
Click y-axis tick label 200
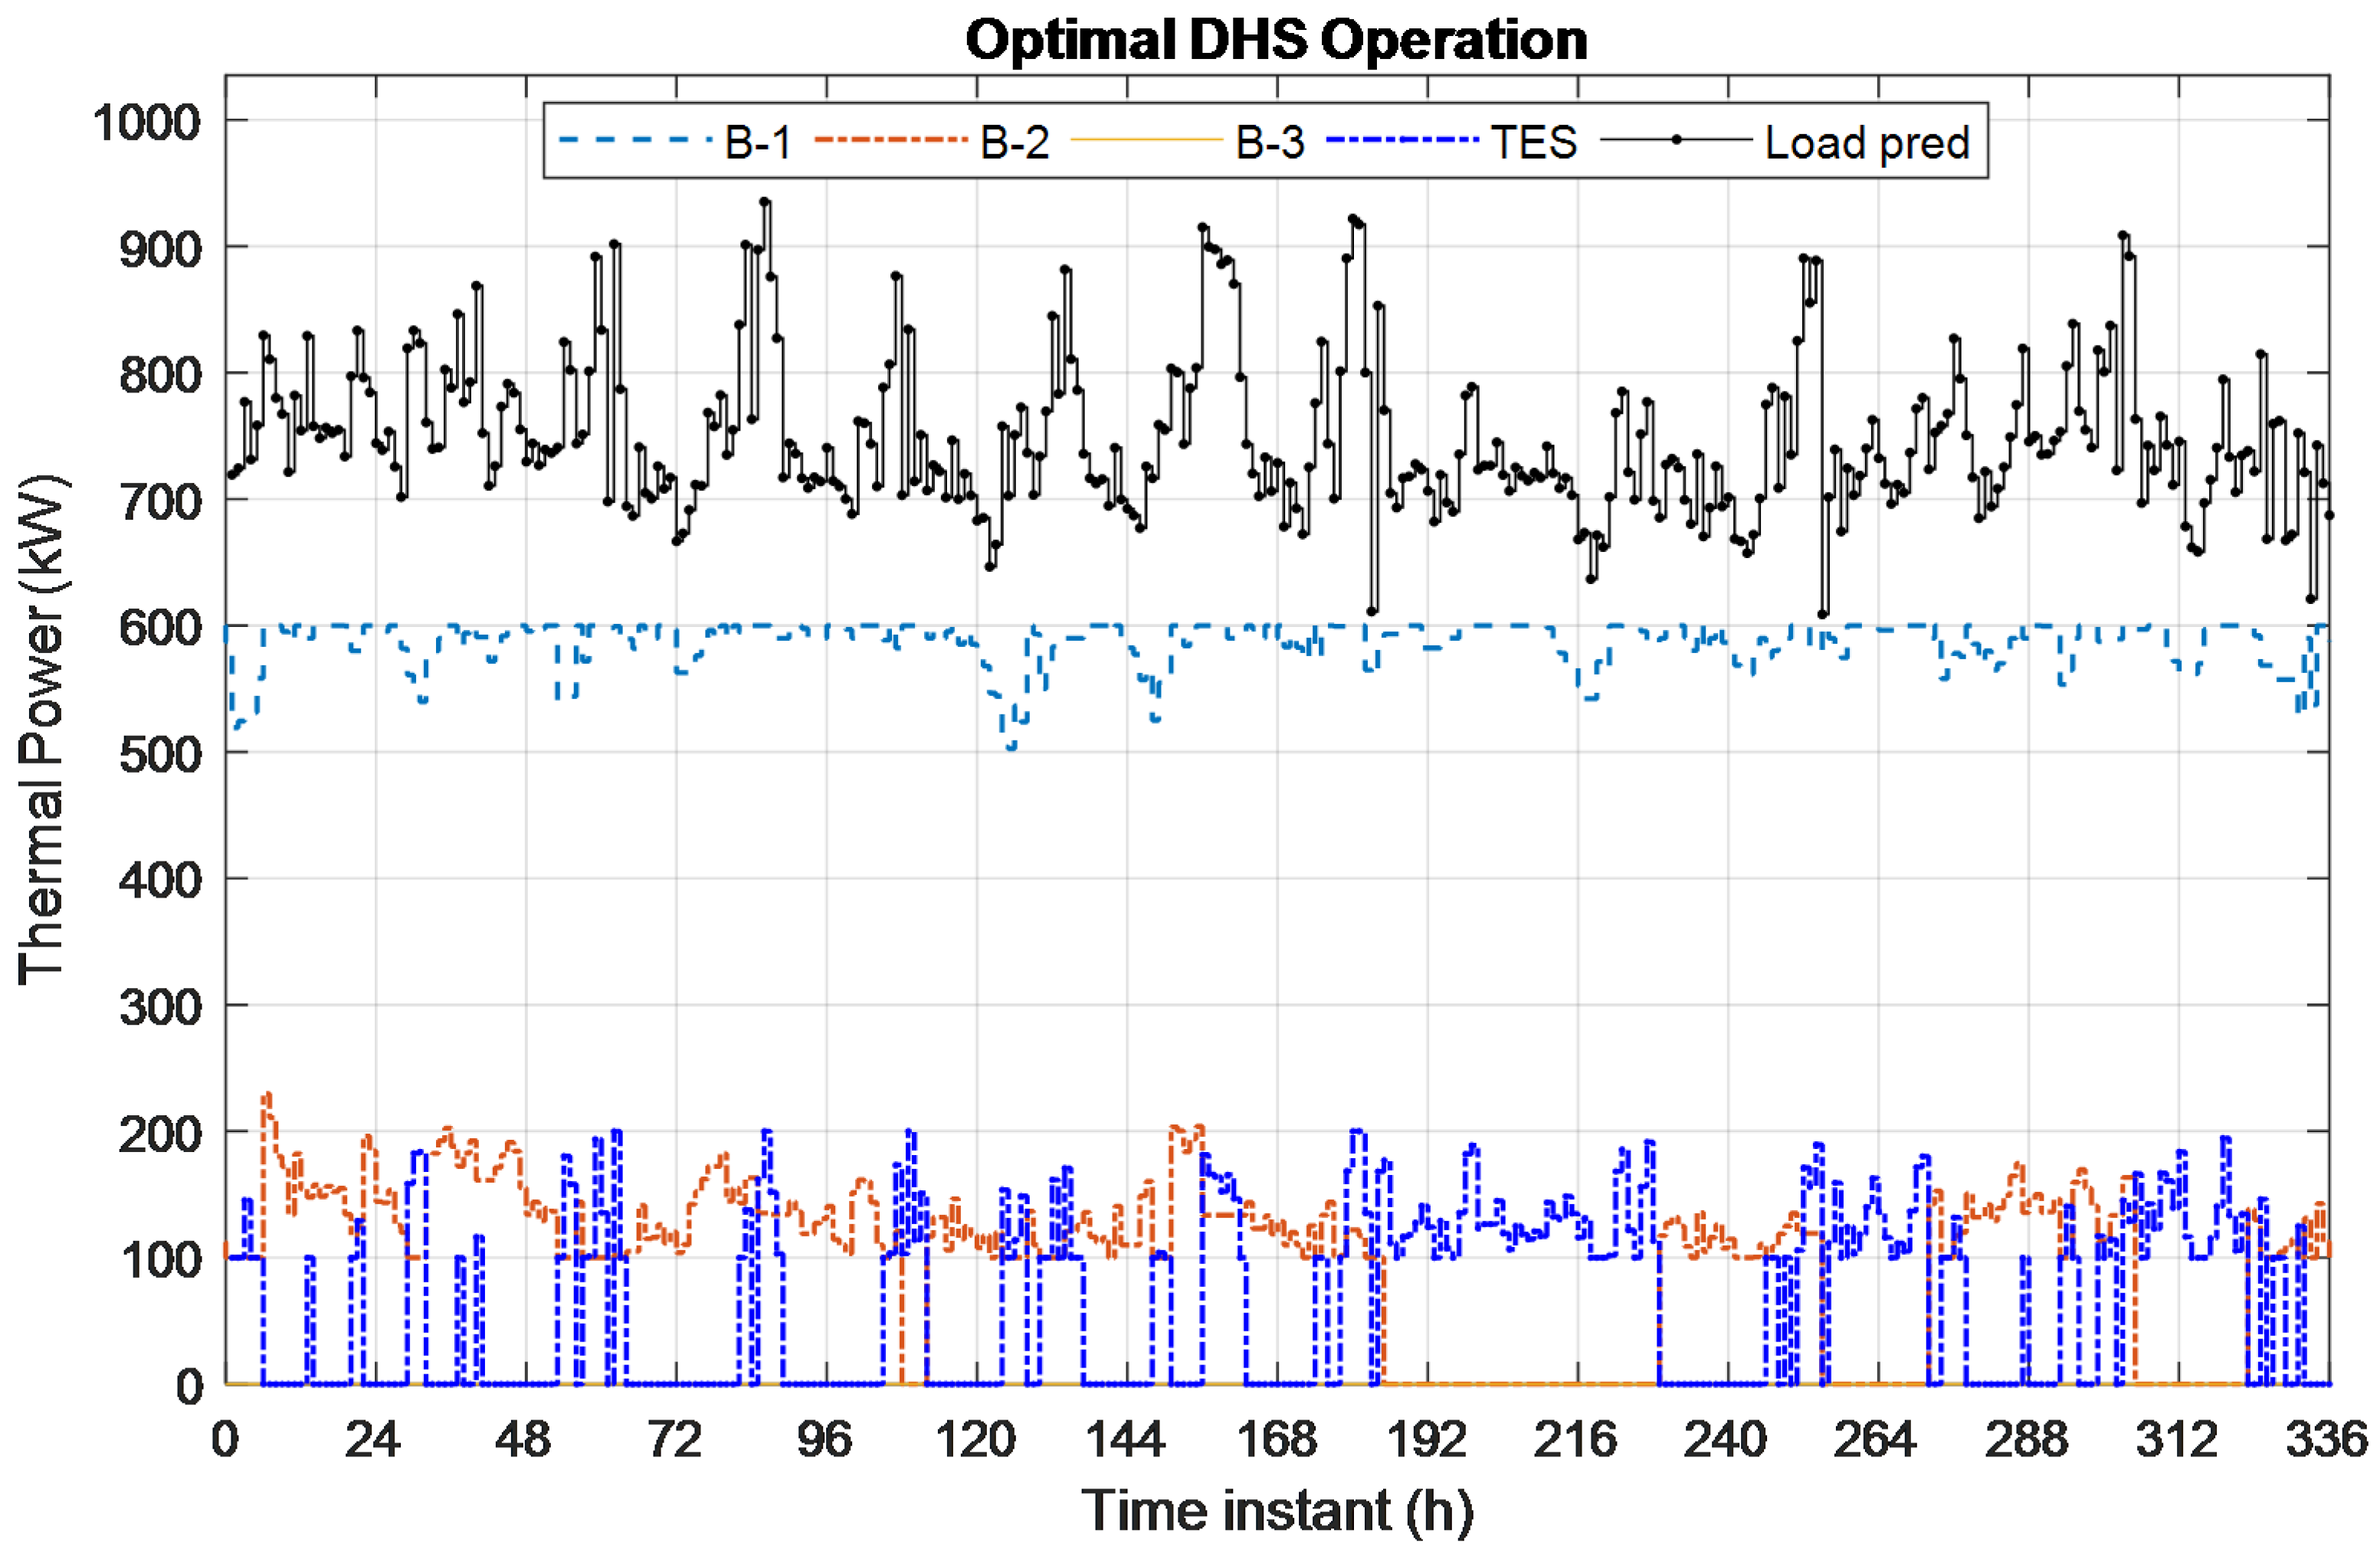click(x=160, y=1133)
